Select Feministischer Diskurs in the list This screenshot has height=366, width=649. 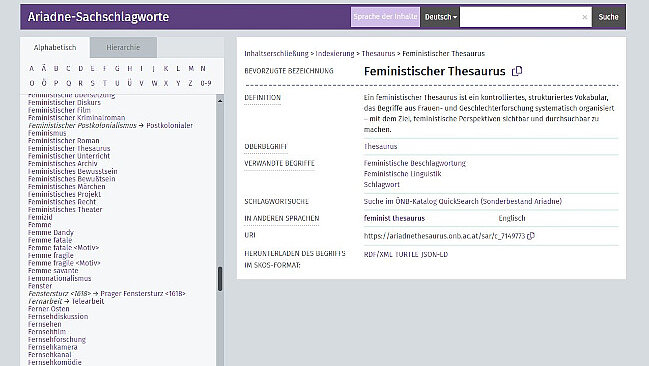click(64, 103)
